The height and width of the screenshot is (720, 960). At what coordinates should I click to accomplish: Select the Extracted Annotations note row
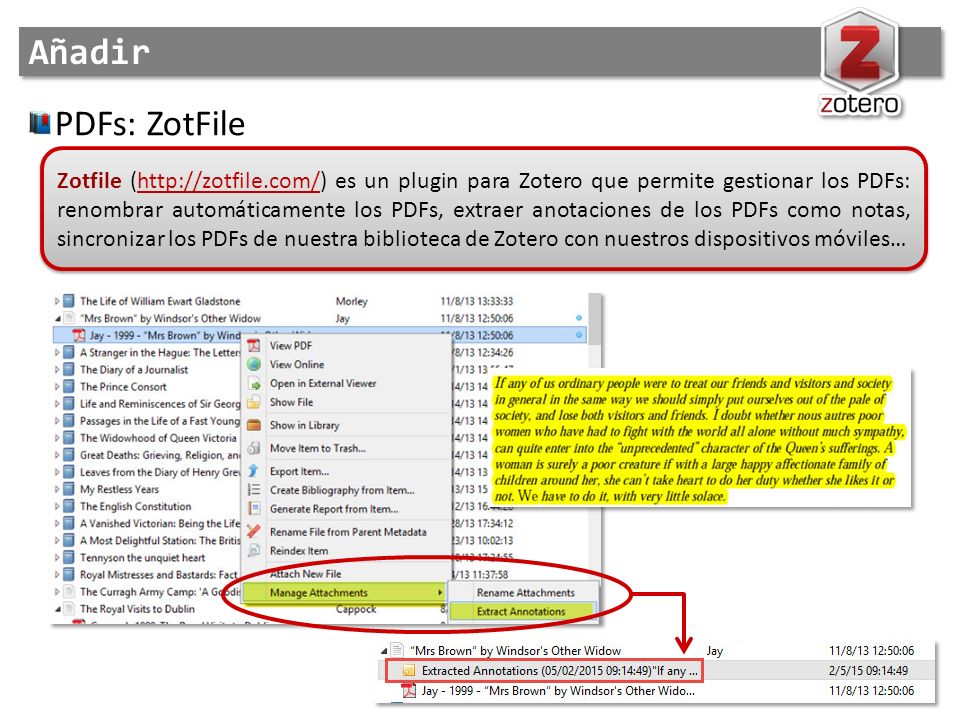pyautogui.click(x=657, y=671)
